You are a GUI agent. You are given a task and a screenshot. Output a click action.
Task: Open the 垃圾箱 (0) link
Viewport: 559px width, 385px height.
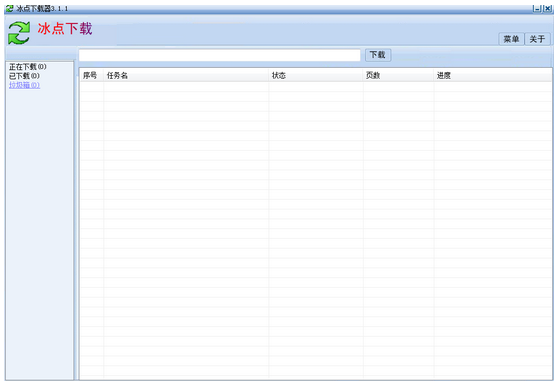[24, 85]
